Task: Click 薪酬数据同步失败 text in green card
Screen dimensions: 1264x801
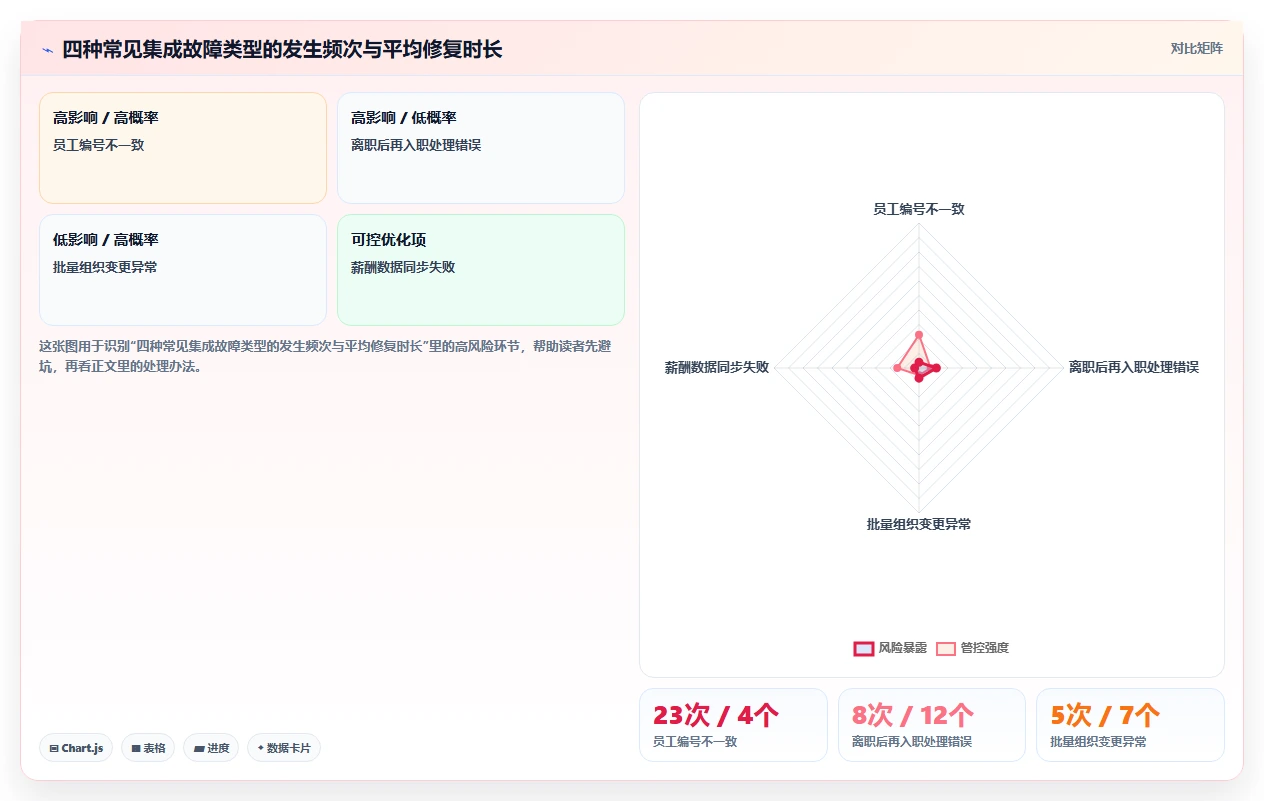Action: click(x=403, y=267)
